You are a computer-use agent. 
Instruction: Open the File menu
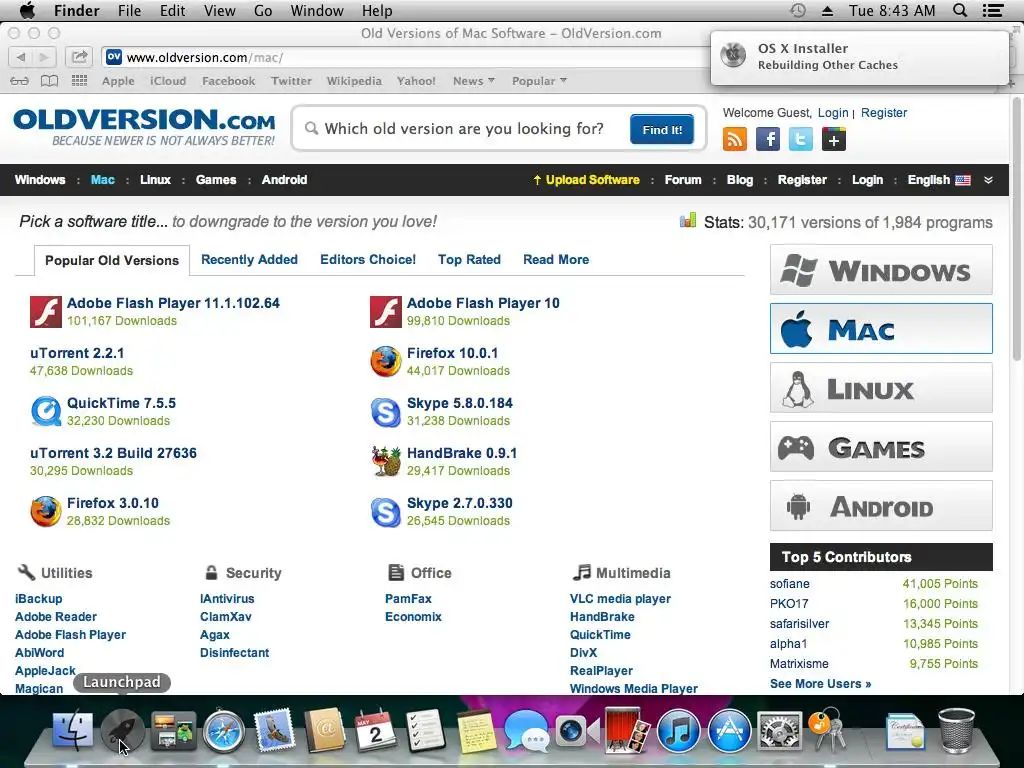click(129, 10)
